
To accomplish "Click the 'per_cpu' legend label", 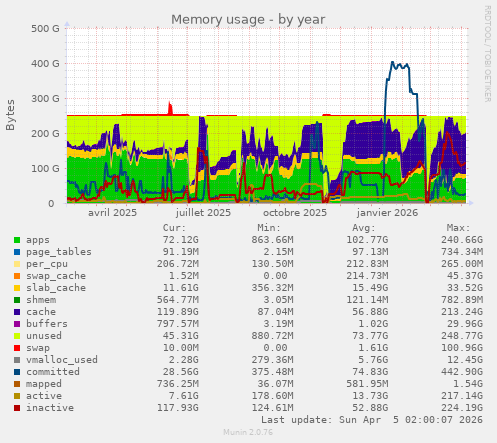I will 47,264.
